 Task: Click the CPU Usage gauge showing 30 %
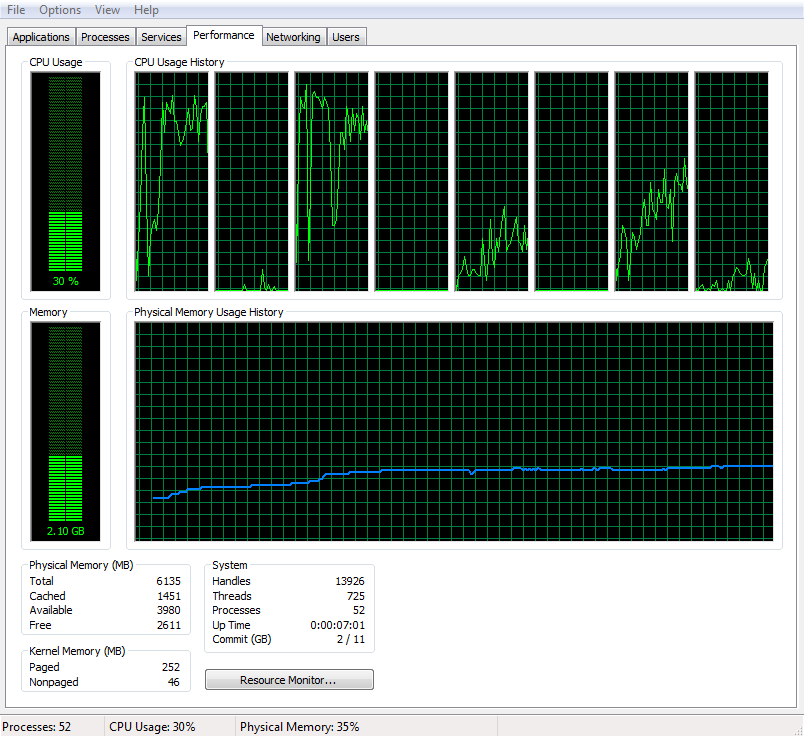[65, 181]
